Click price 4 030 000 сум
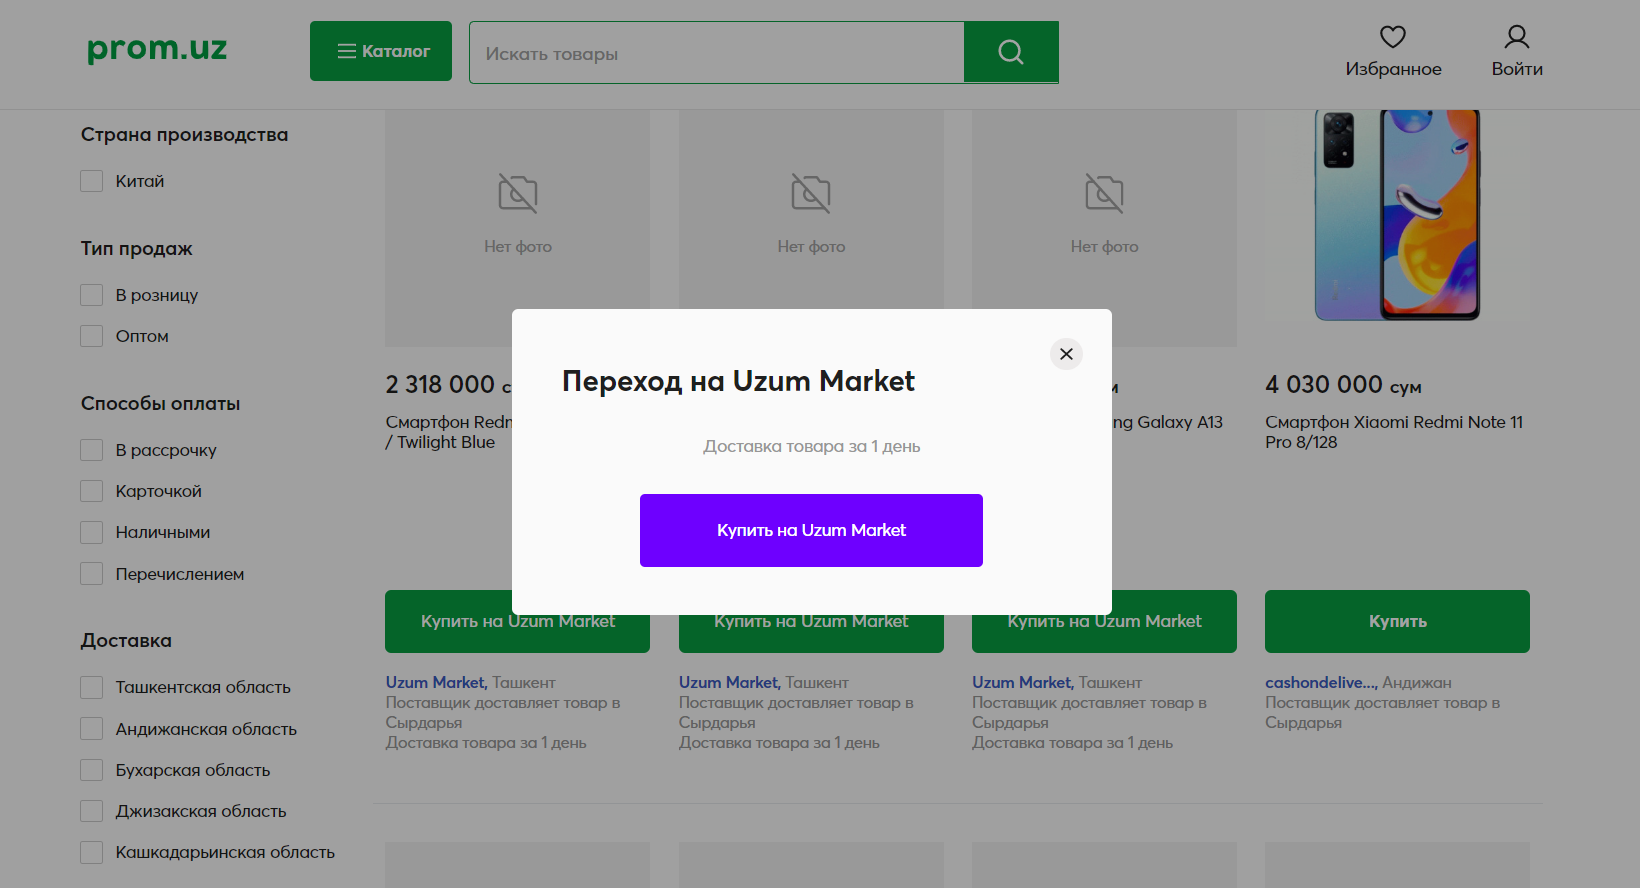 (1343, 385)
